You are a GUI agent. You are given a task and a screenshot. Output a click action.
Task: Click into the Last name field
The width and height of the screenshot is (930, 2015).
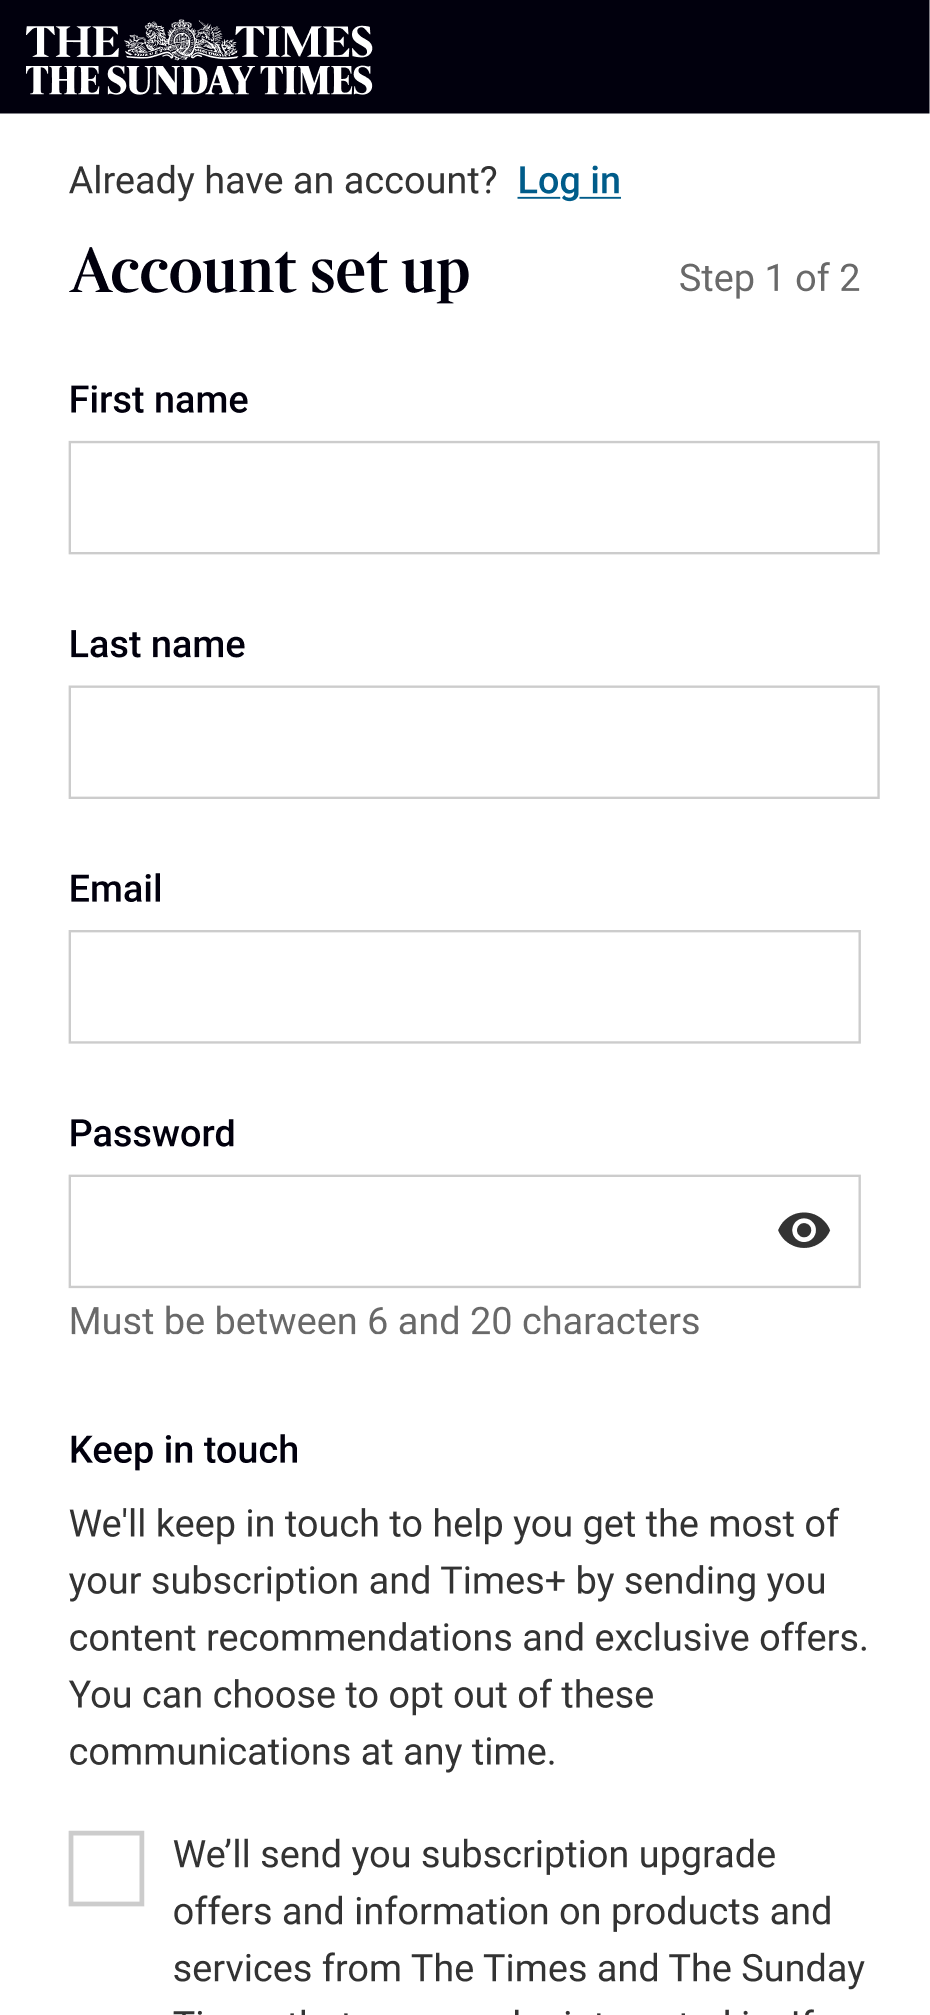coord(474,742)
